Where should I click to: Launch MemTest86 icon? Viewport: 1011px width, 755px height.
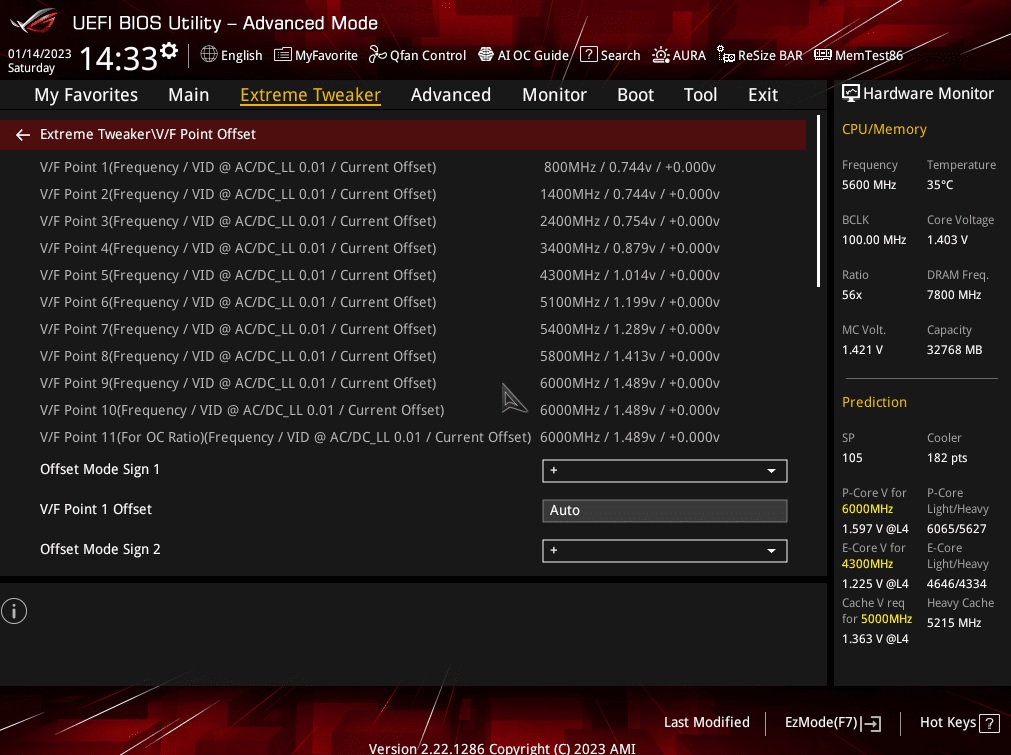pyautogui.click(x=823, y=55)
